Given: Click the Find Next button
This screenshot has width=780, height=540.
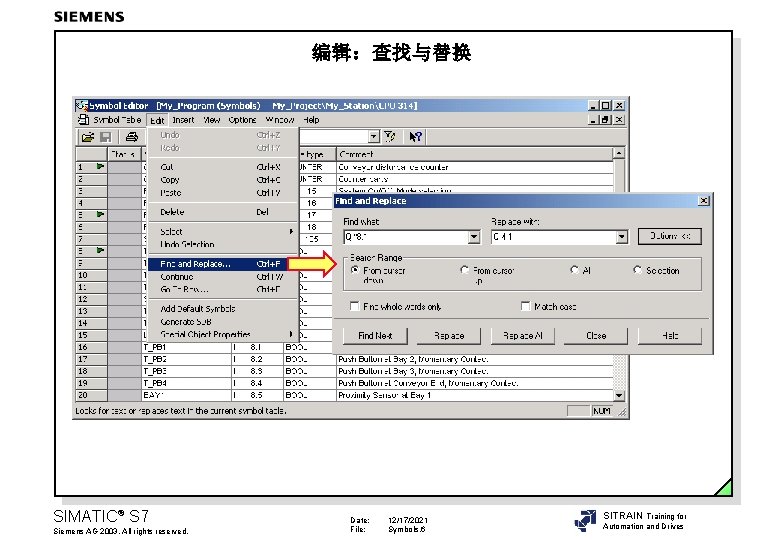Looking at the screenshot, I should pyautogui.click(x=375, y=336).
